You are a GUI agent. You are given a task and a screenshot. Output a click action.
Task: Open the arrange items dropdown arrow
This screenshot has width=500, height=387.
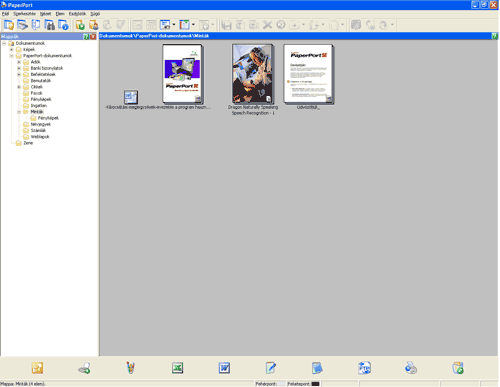193,25
